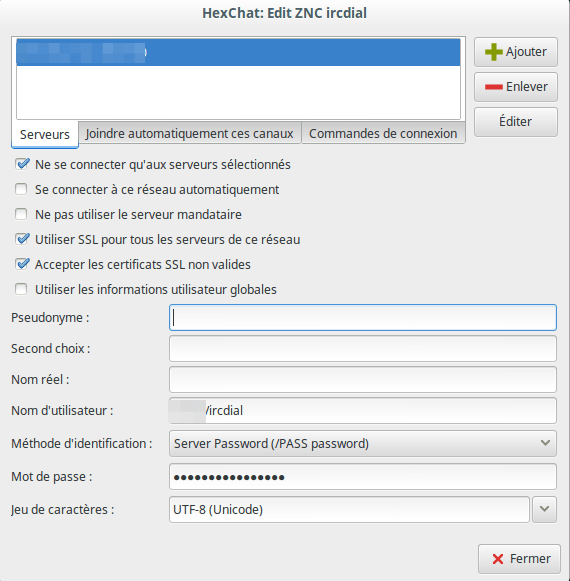Screen dimensions: 570x581
Task: Edit the Nom d'utilisateur field
Action: tap(363, 411)
